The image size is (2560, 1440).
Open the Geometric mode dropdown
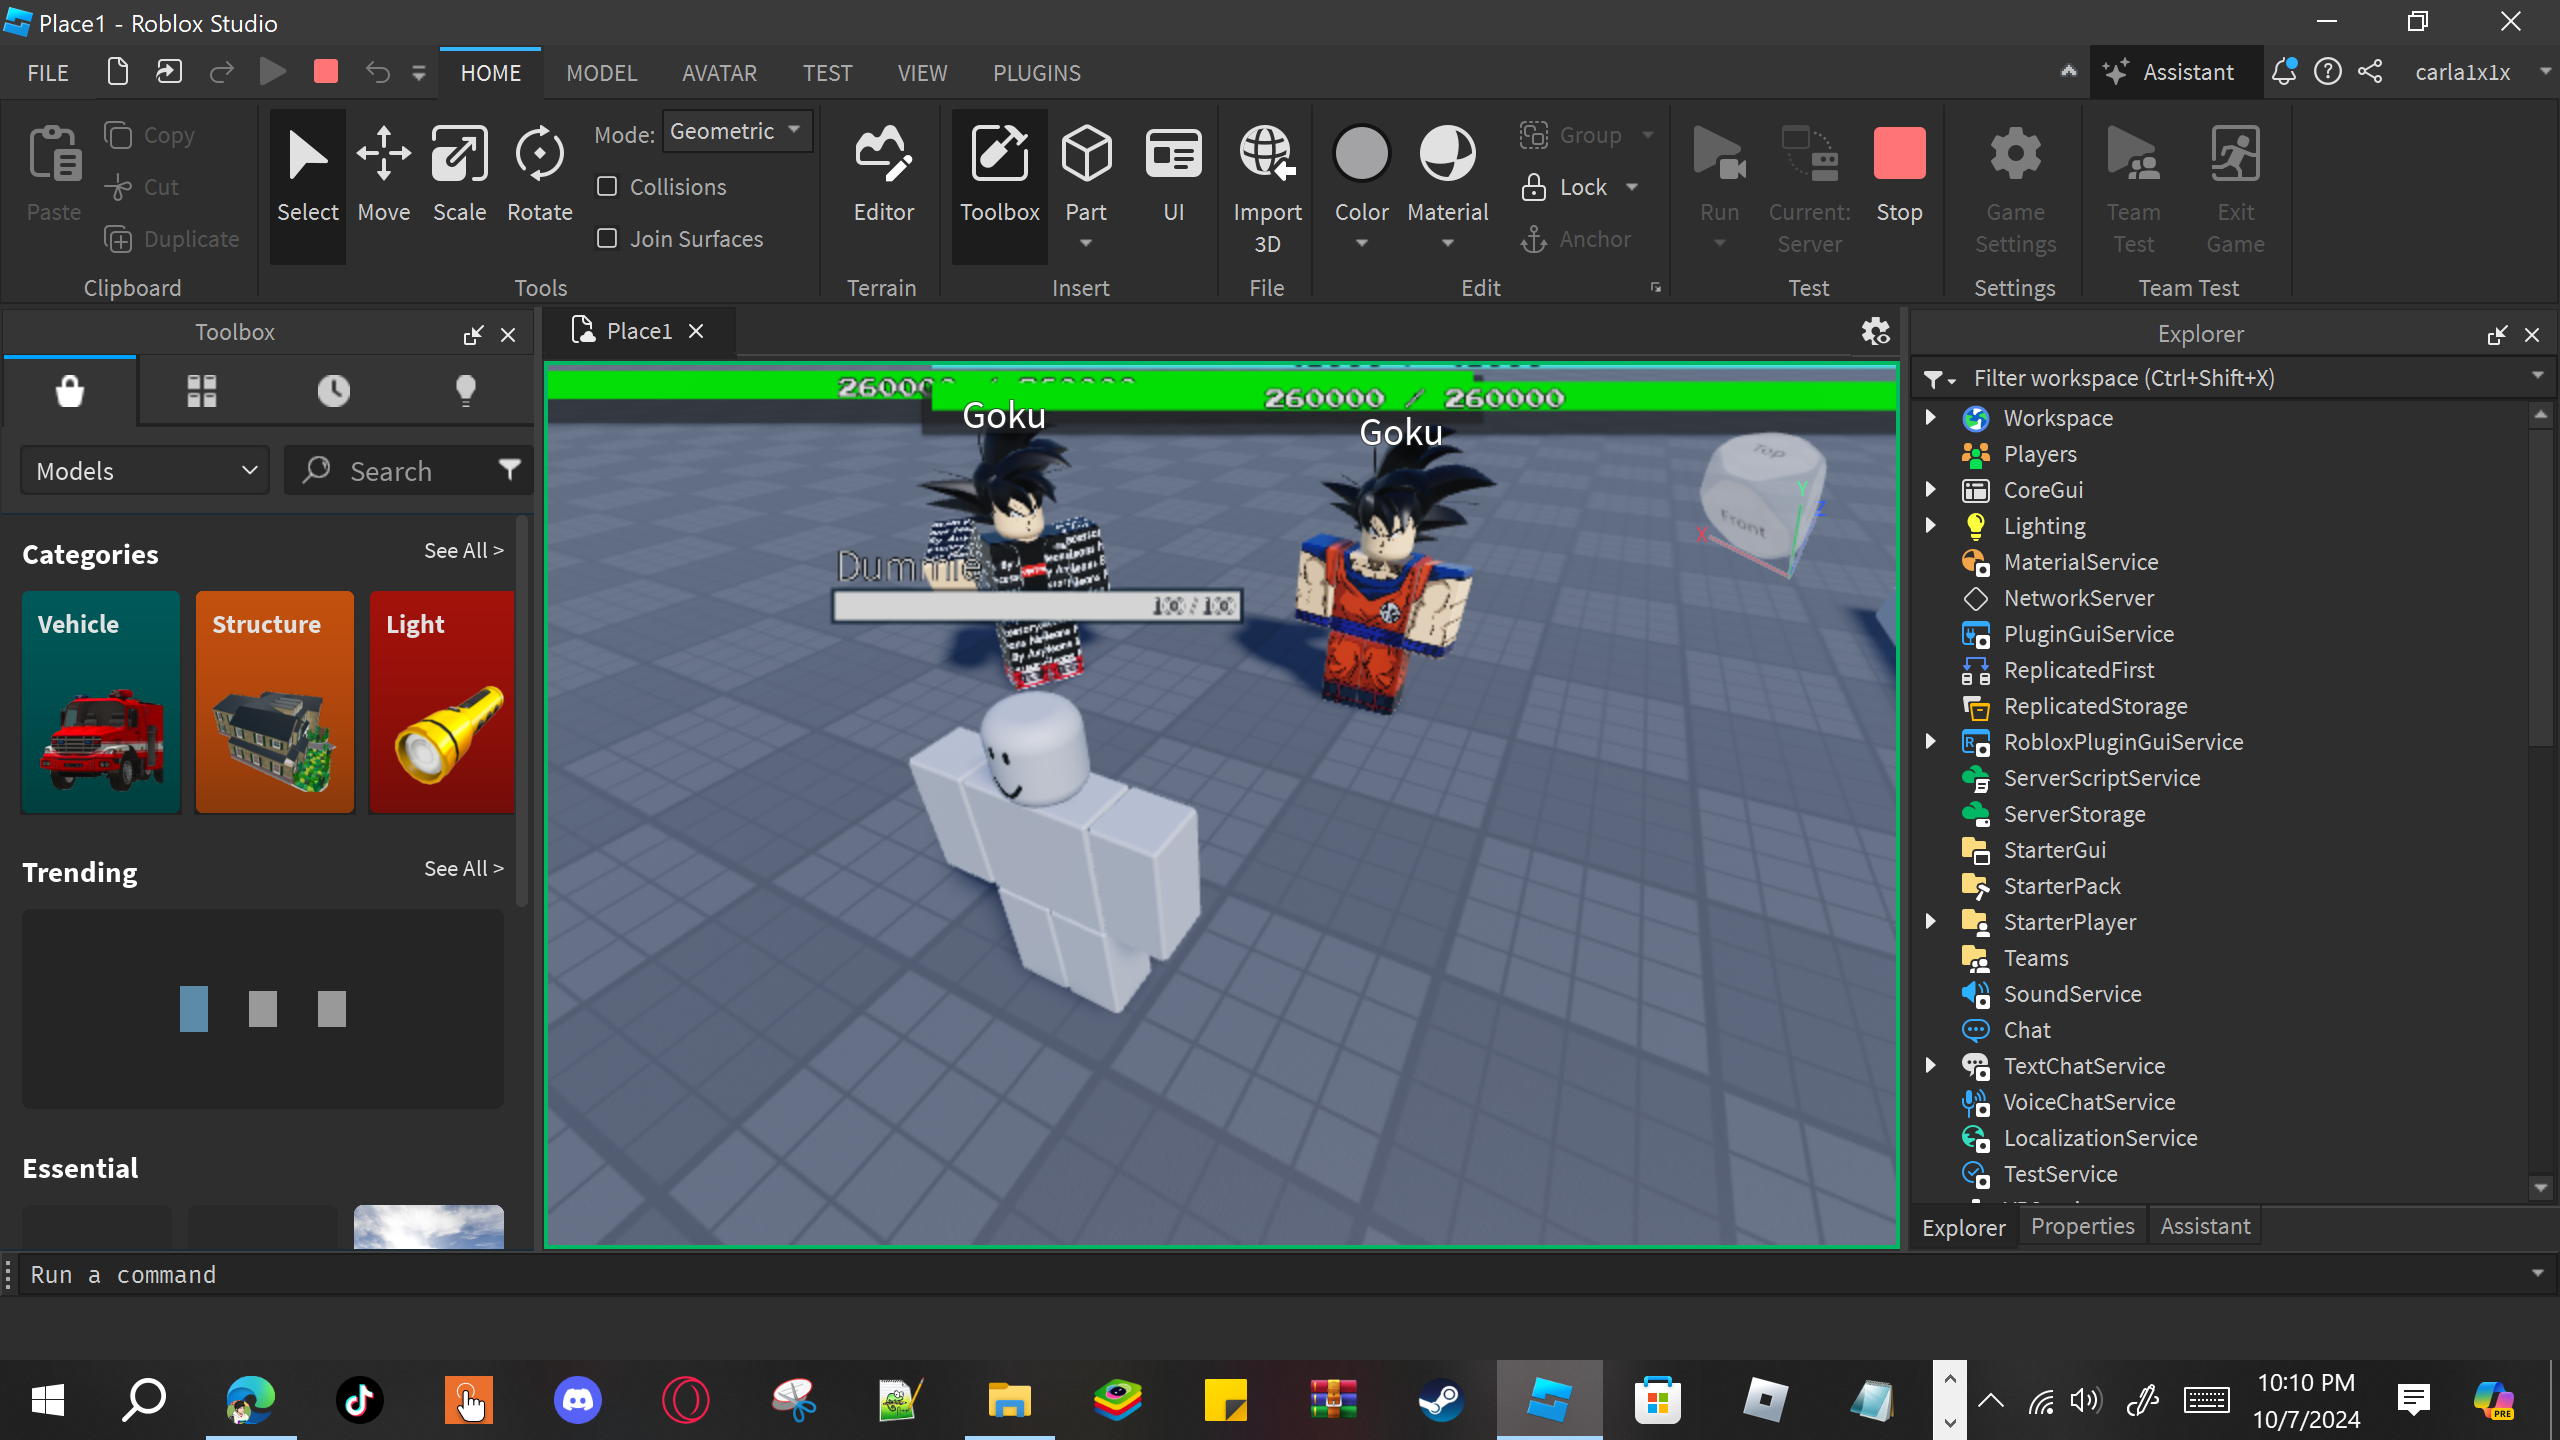pos(737,131)
